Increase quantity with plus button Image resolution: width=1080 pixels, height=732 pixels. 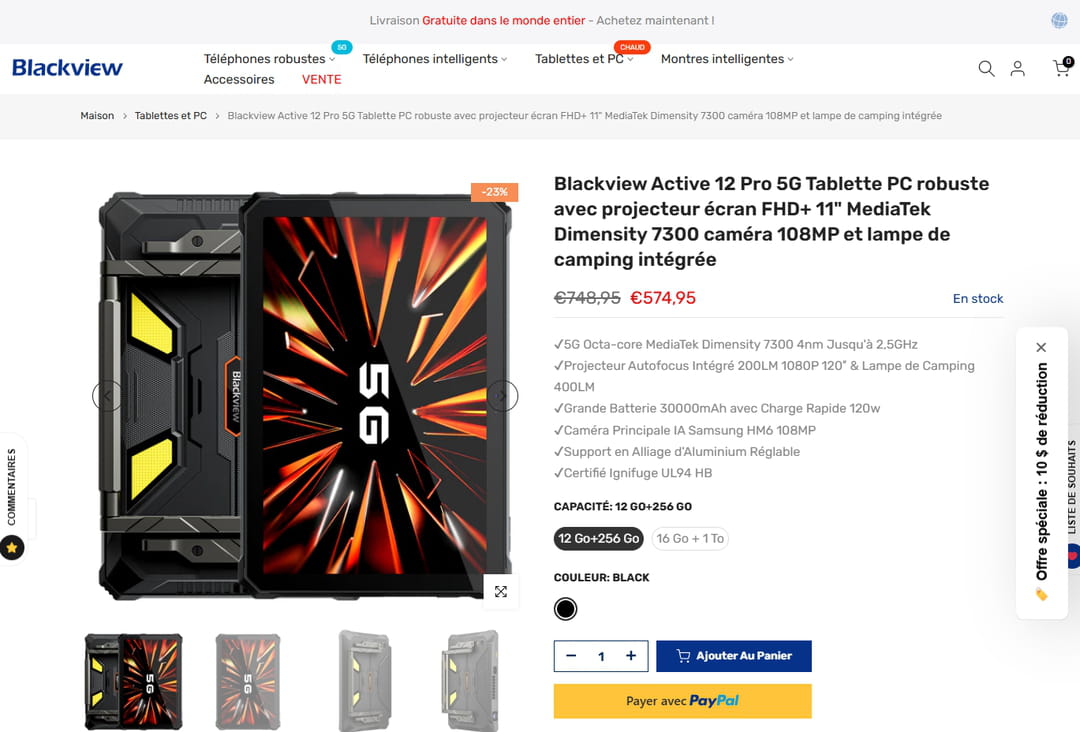click(x=631, y=656)
